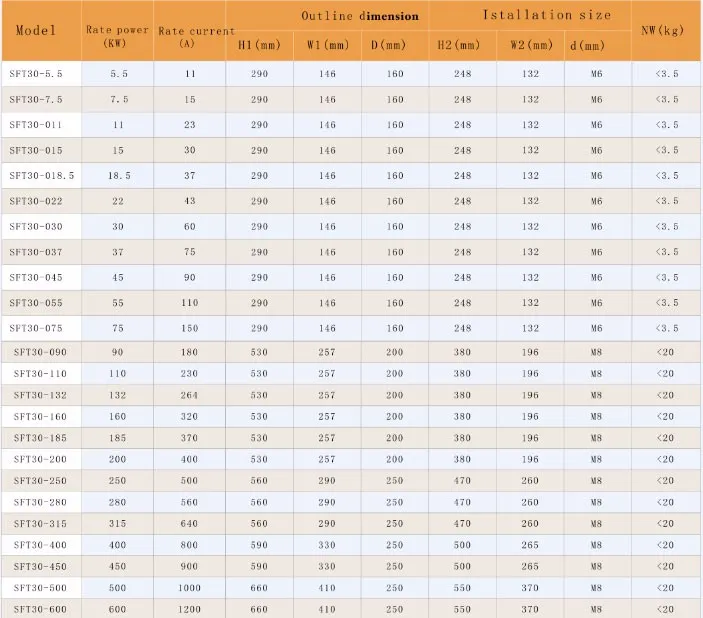
Task: Click rate current 640 in SFT30-315 row
Action: click(x=189, y=523)
